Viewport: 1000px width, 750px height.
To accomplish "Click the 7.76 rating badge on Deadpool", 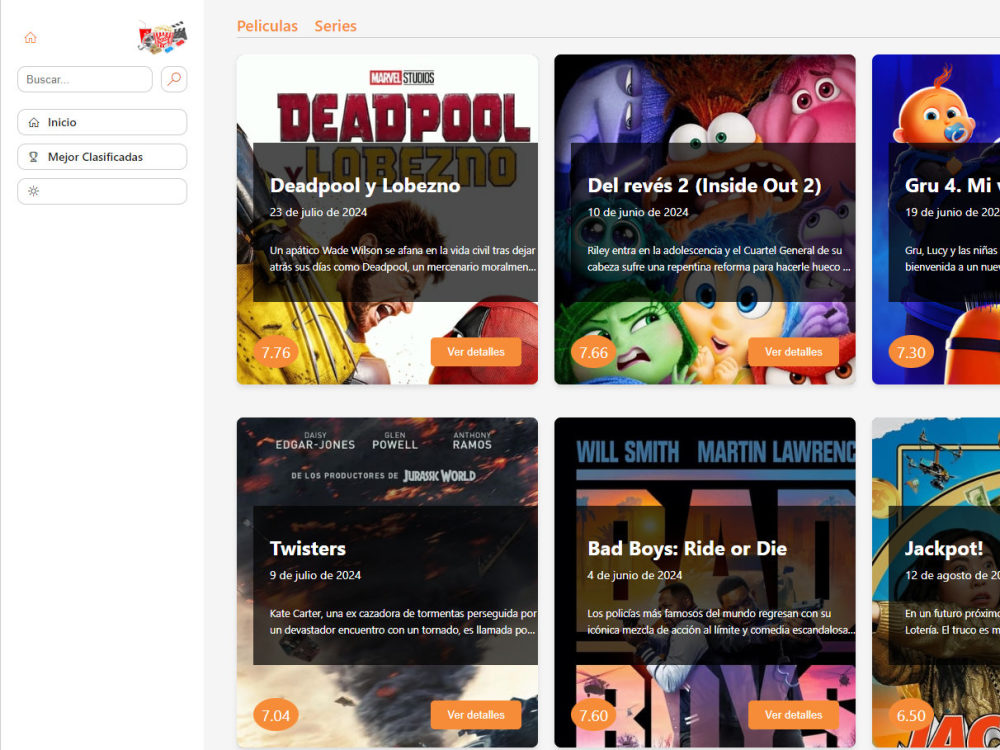I will click(x=276, y=352).
